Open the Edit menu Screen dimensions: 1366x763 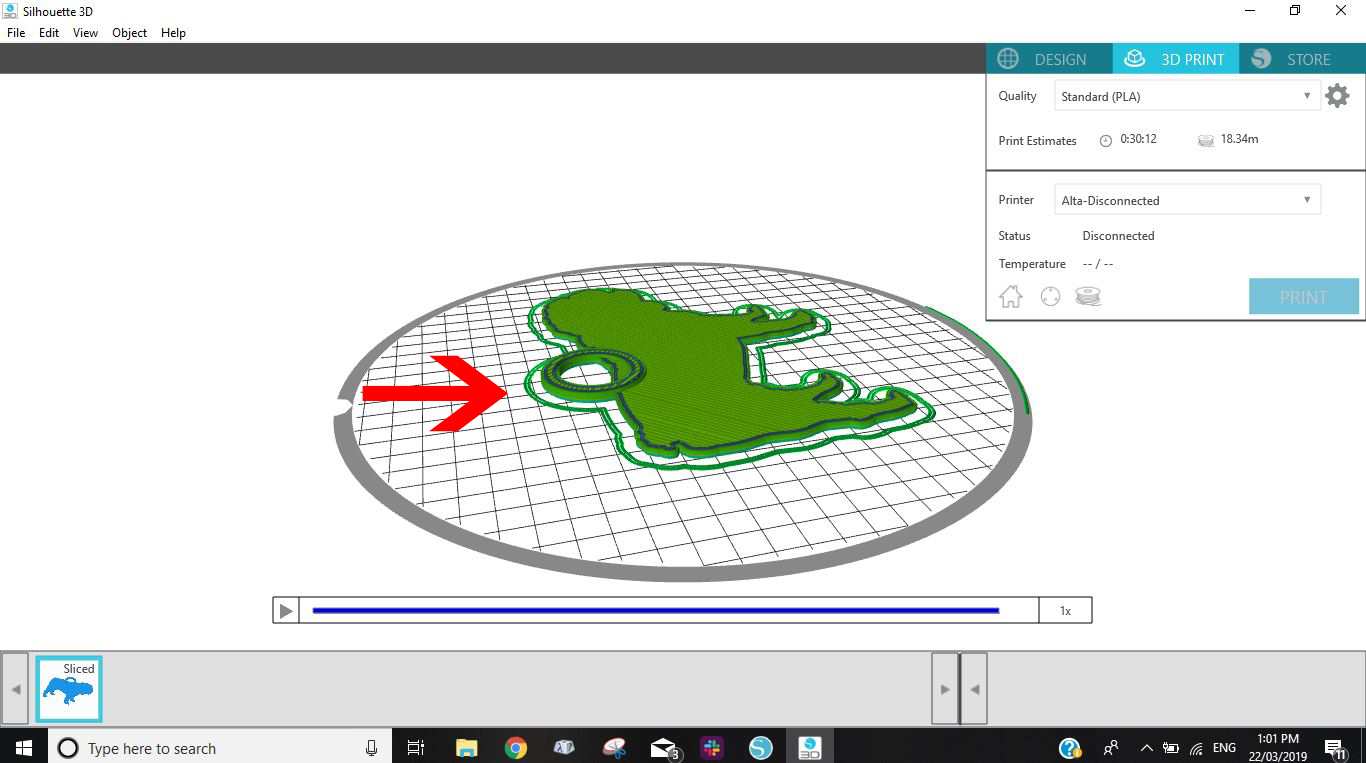point(49,33)
